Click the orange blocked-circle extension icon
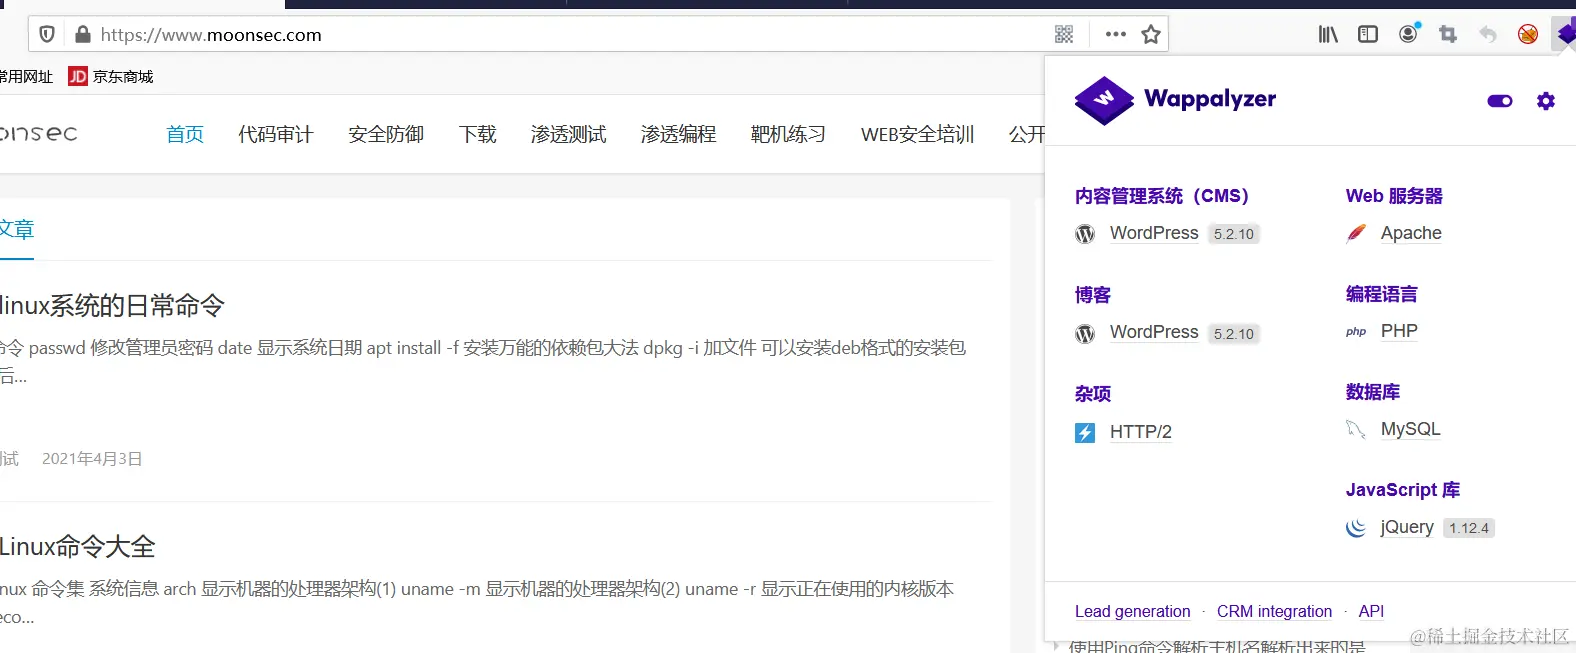The height and width of the screenshot is (653, 1576). [1528, 35]
